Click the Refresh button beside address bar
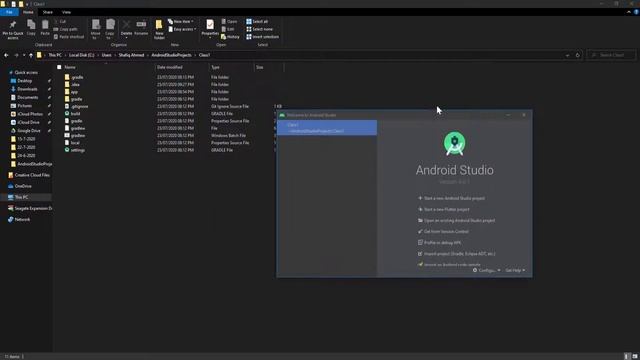The height and width of the screenshot is (360, 640). (577, 55)
